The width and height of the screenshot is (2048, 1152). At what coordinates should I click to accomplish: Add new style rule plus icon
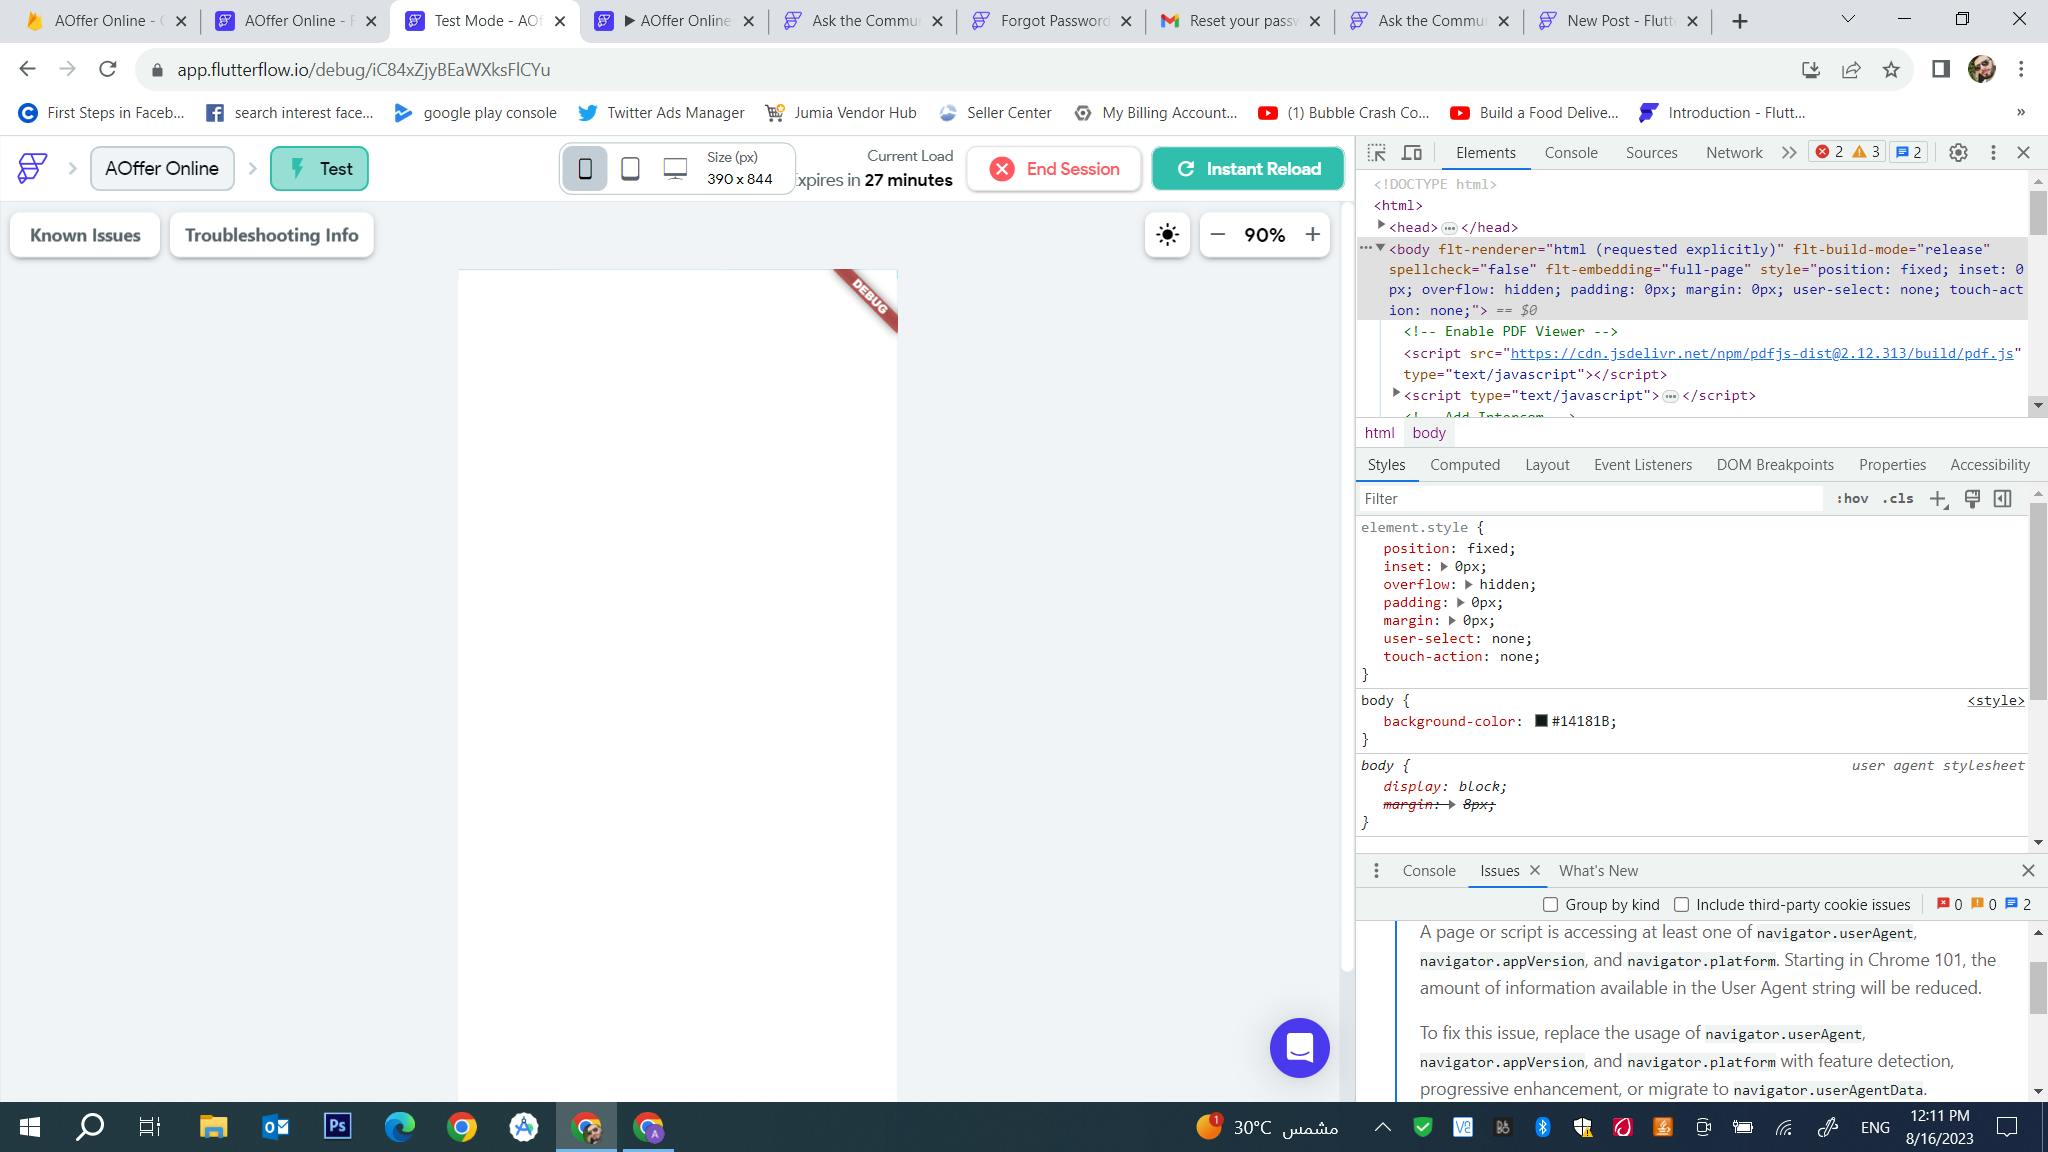(x=1938, y=499)
